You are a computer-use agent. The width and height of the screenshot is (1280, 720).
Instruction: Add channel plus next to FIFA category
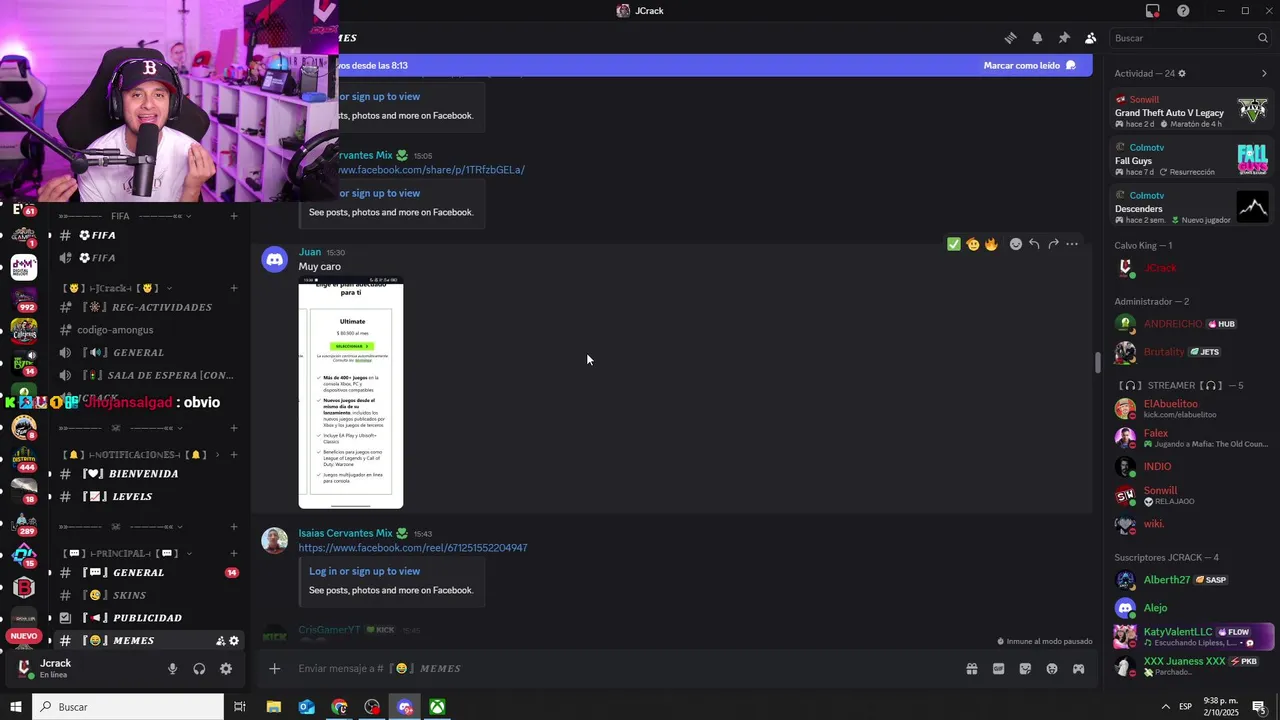coord(234,216)
